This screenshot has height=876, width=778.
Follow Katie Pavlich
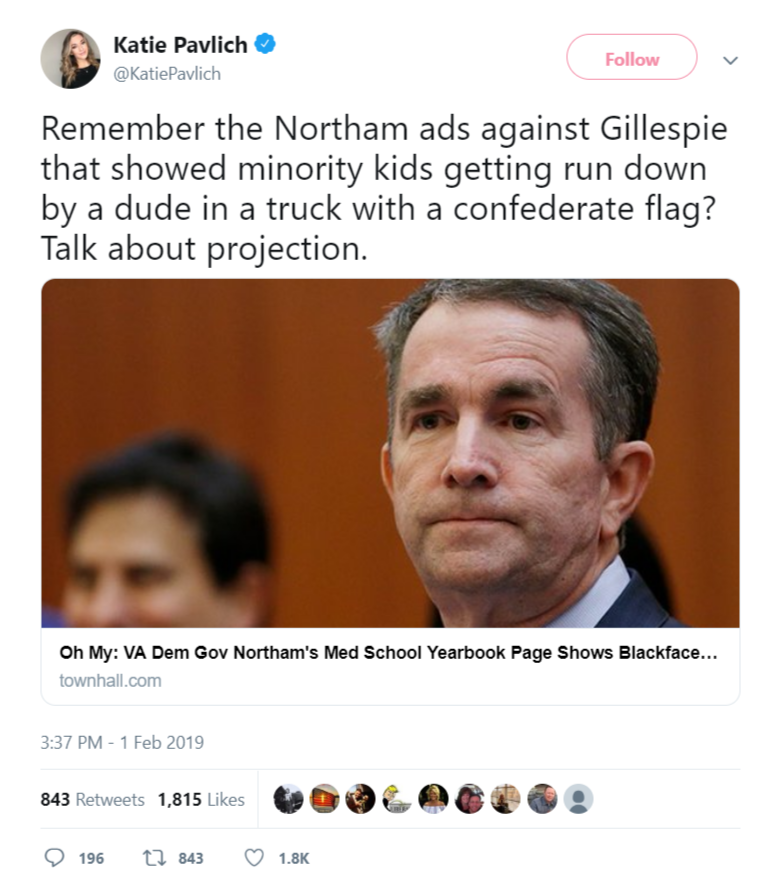[x=632, y=57]
